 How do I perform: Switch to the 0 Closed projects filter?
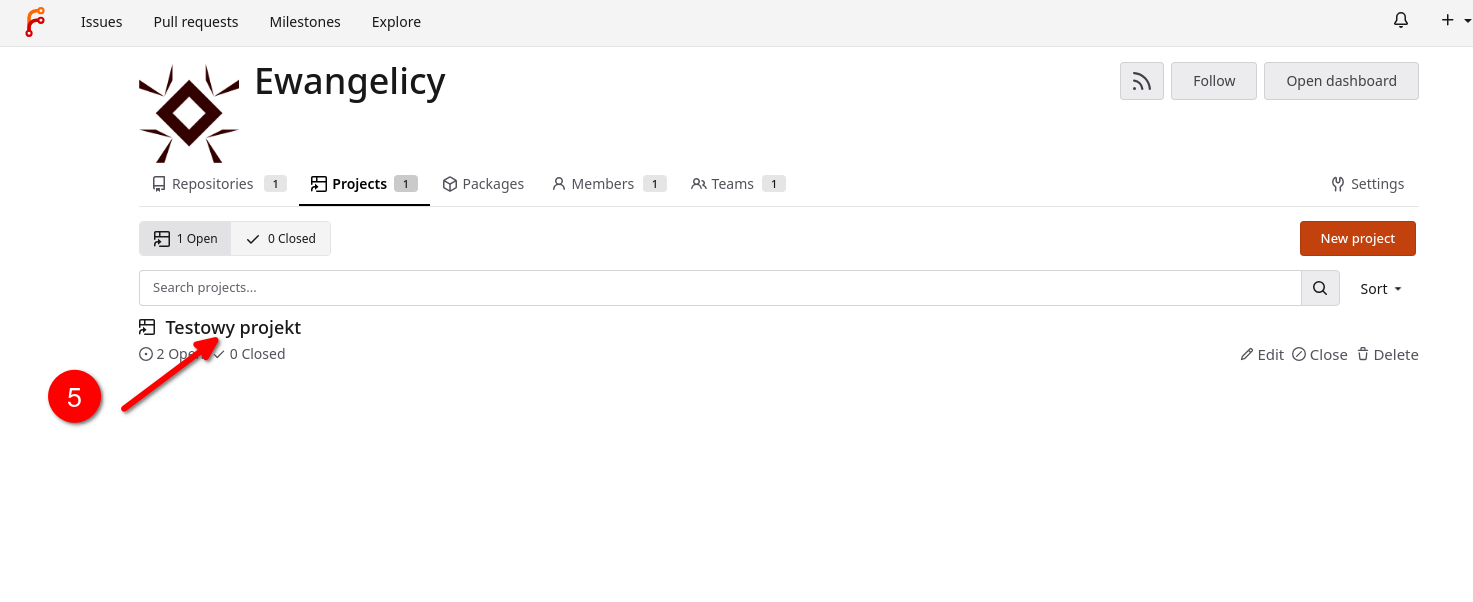pos(281,239)
